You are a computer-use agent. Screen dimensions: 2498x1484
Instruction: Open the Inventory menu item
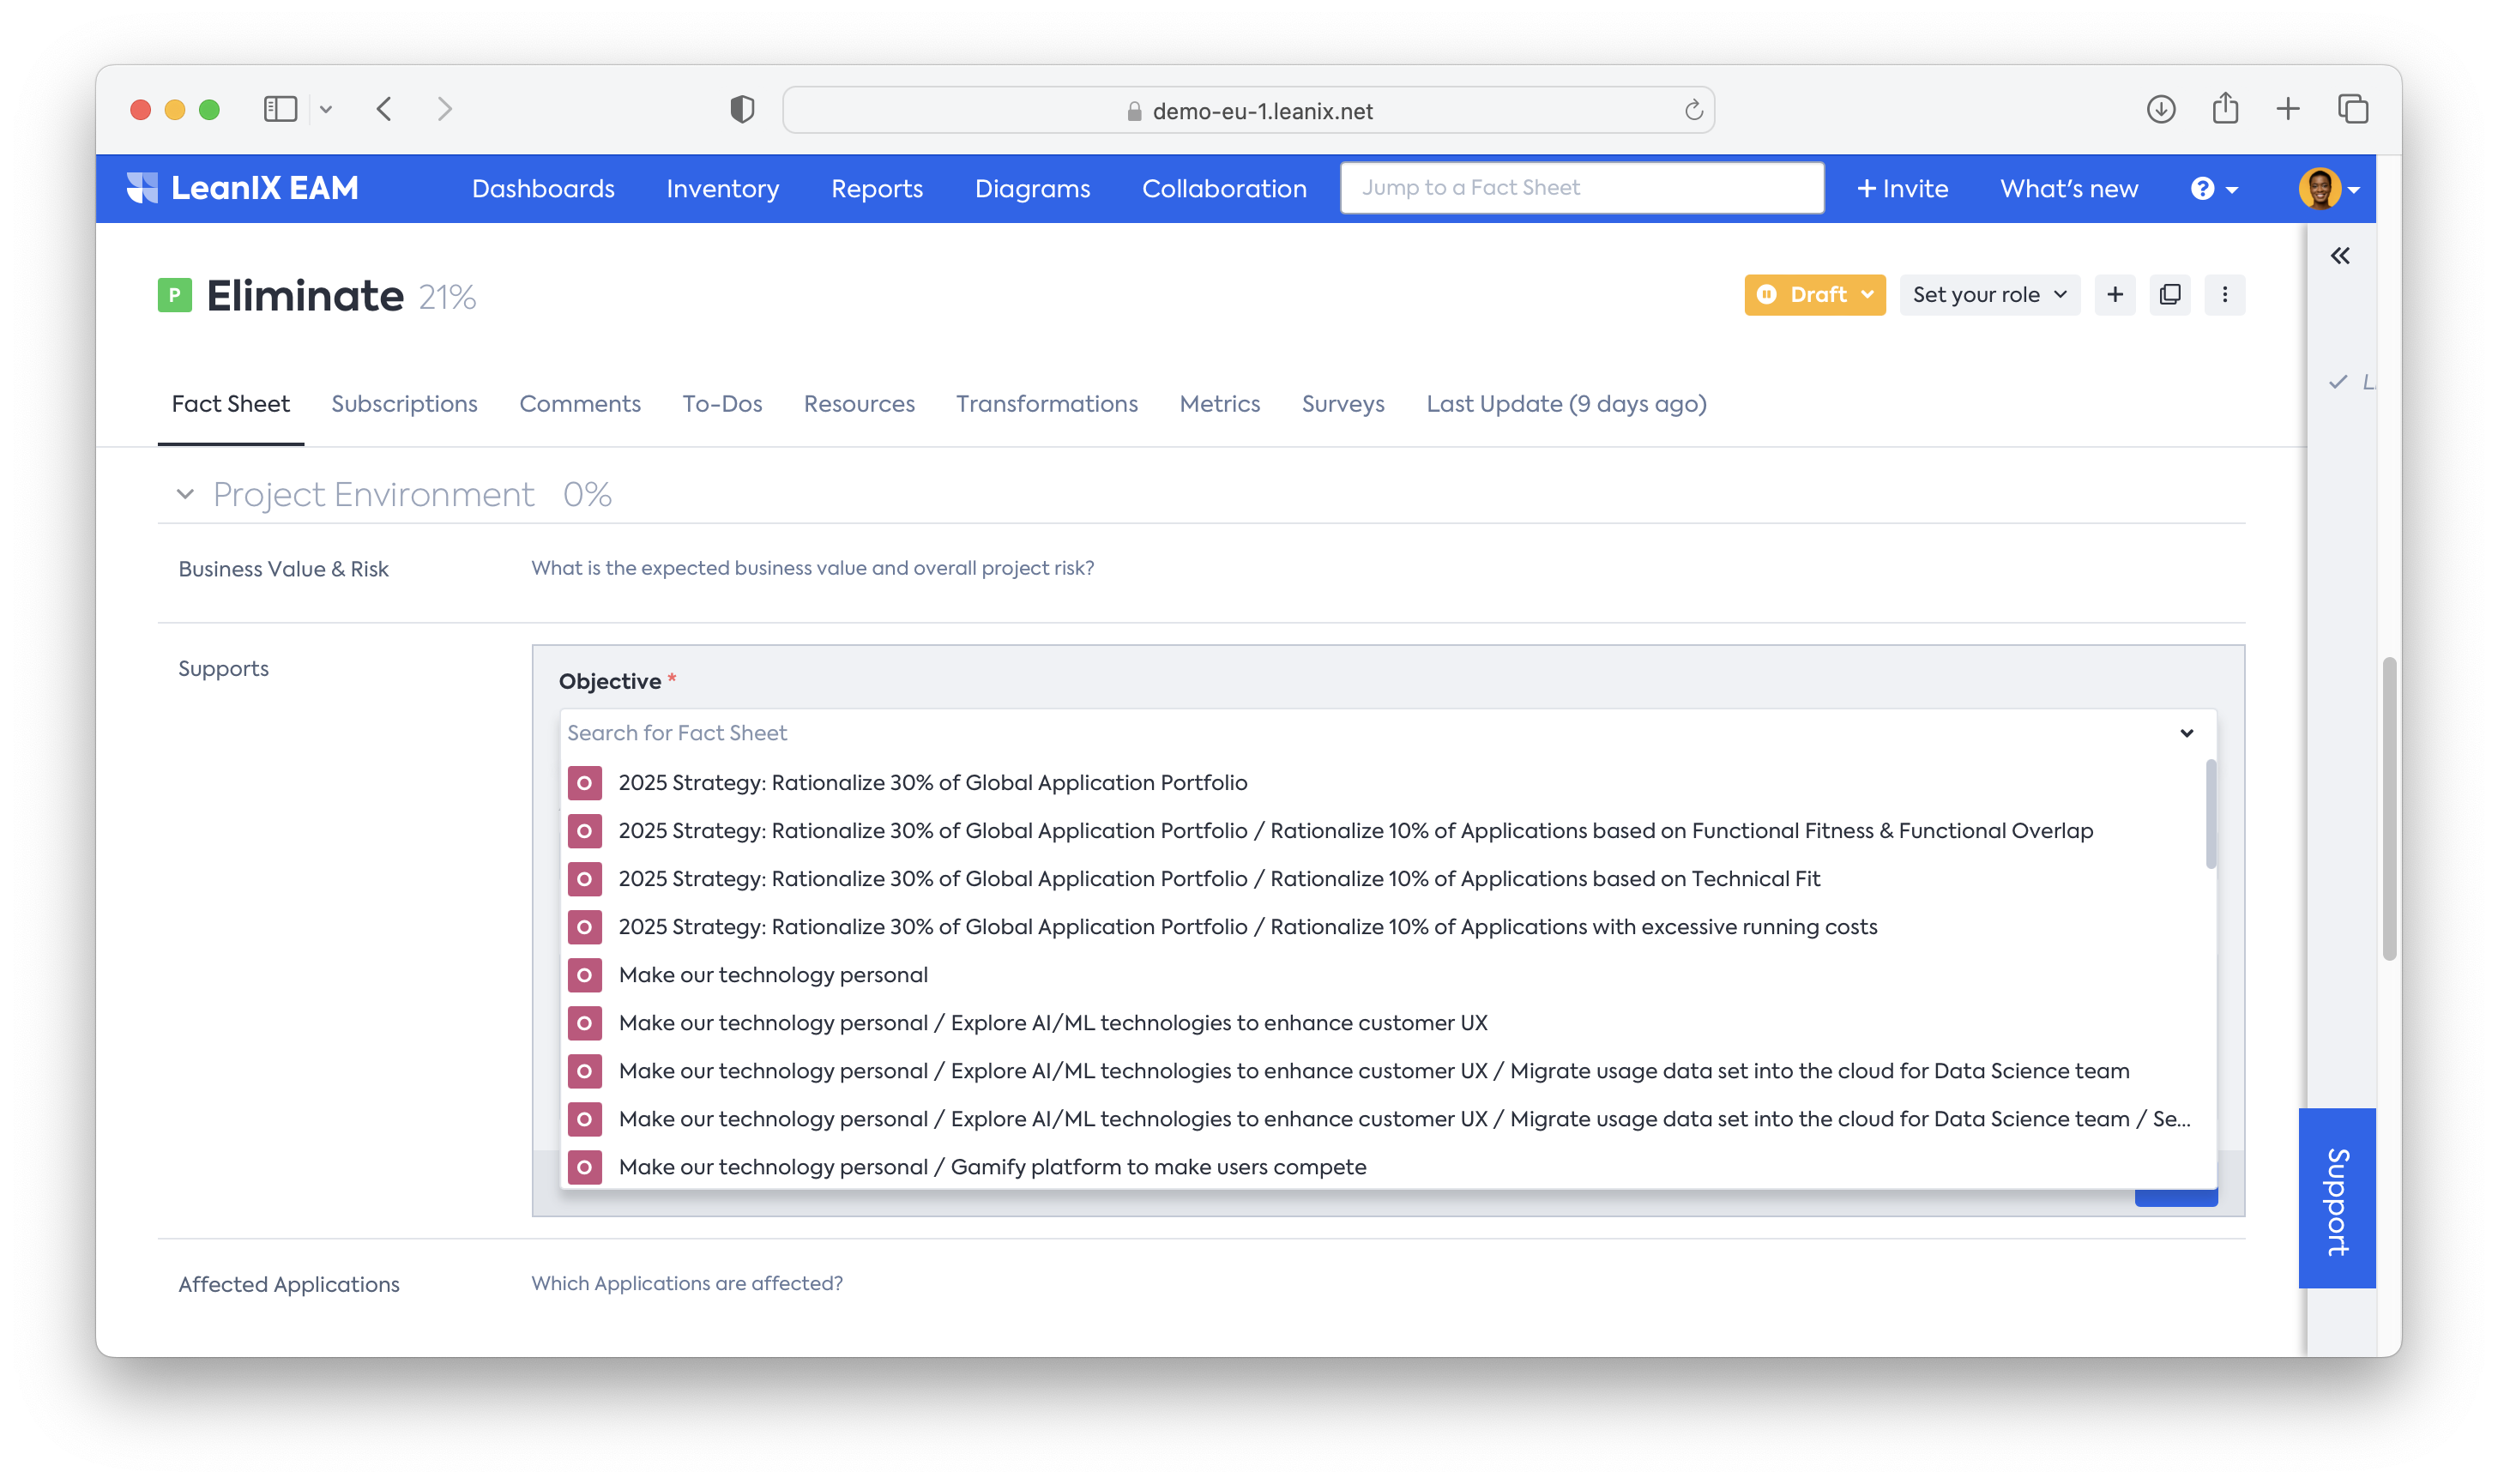722,189
